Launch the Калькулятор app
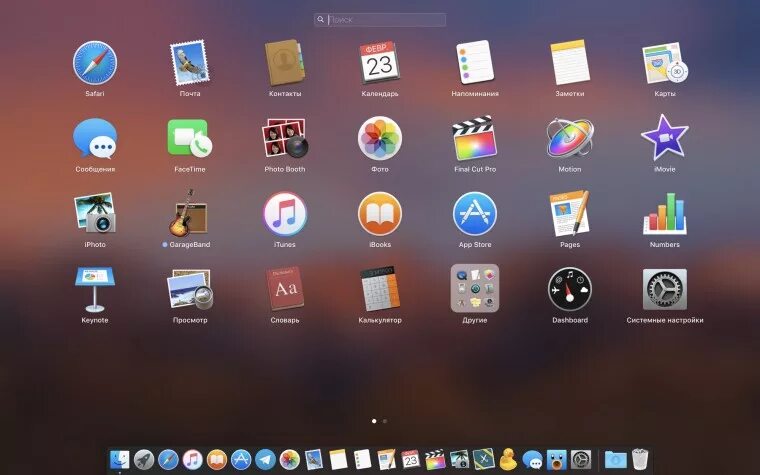The image size is (760, 475). point(380,289)
